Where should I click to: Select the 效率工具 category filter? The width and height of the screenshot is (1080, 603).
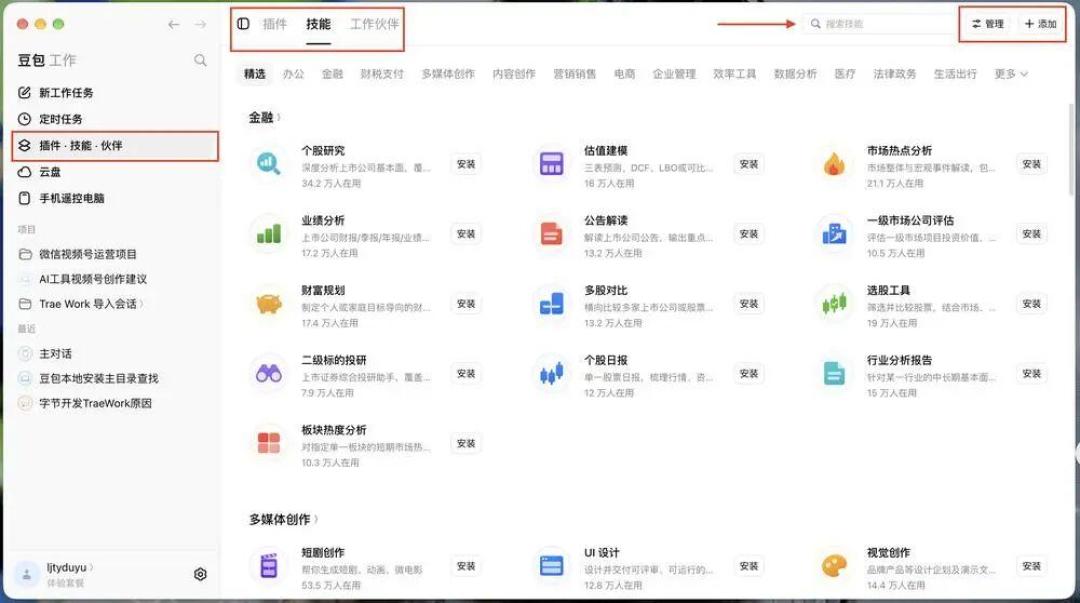734,74
